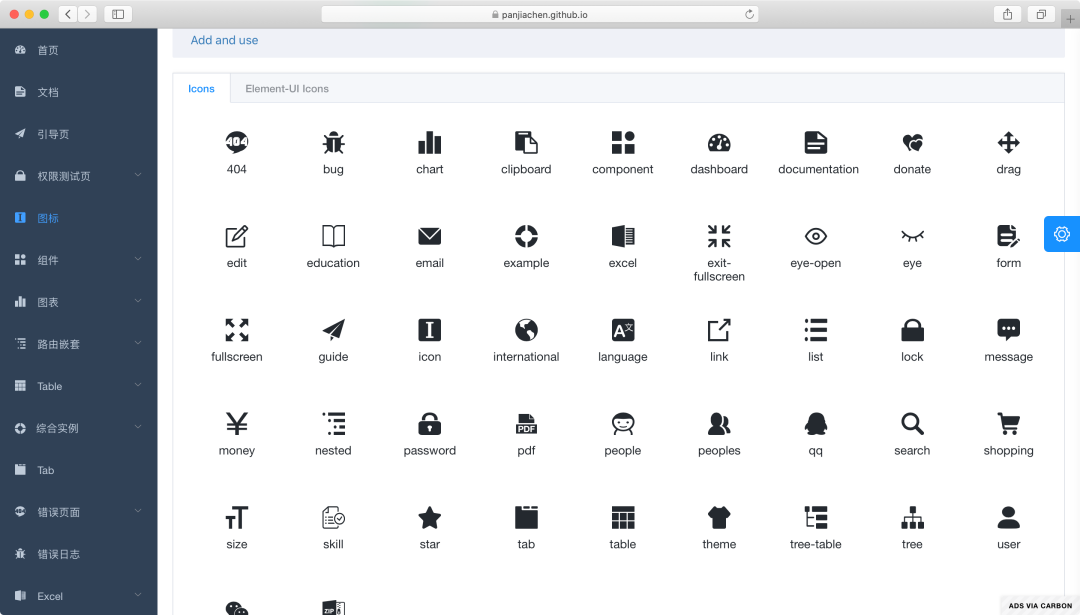Open 首页 in the sidebar
This screenshot has width=1080, height=615.
coord(79,50)
